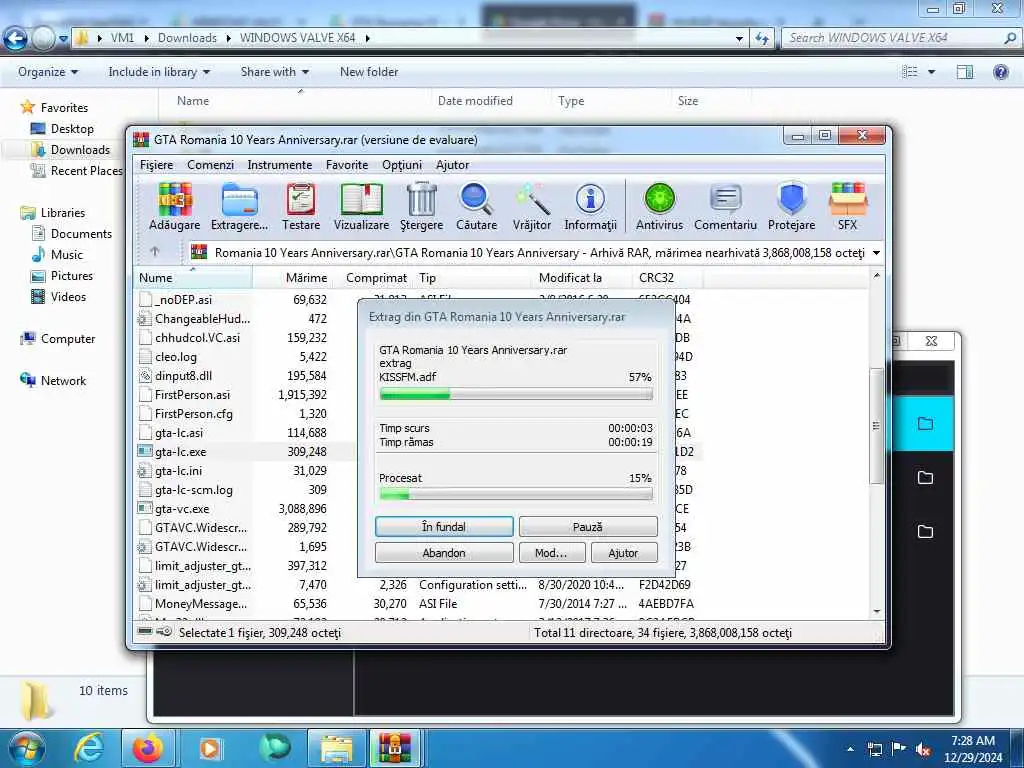Expand the Explorer address bar history dropdown

tap(739, 39)
